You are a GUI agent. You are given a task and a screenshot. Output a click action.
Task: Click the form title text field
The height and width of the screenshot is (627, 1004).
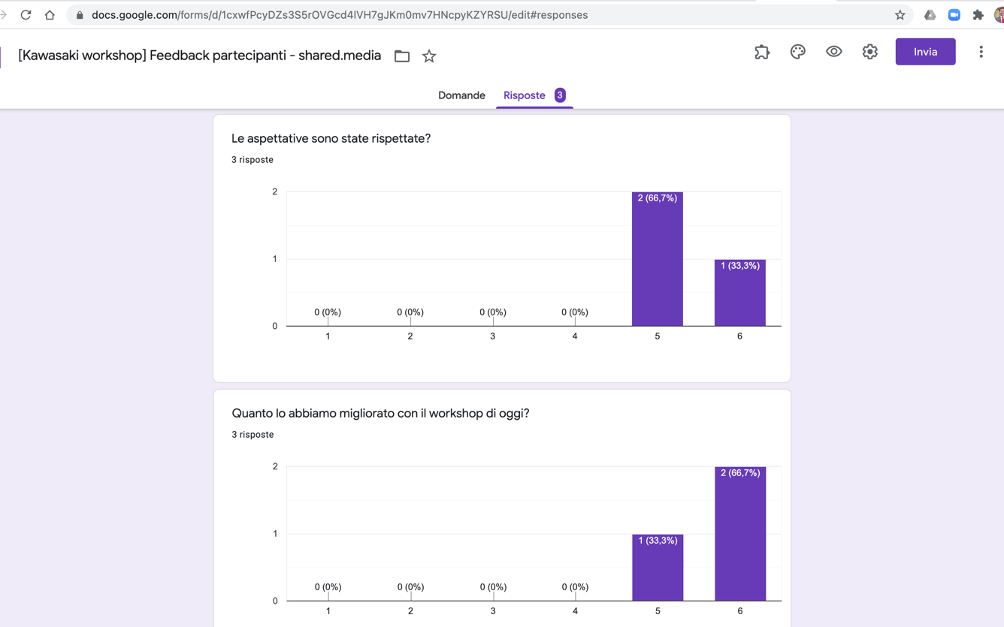click(199, 56)
